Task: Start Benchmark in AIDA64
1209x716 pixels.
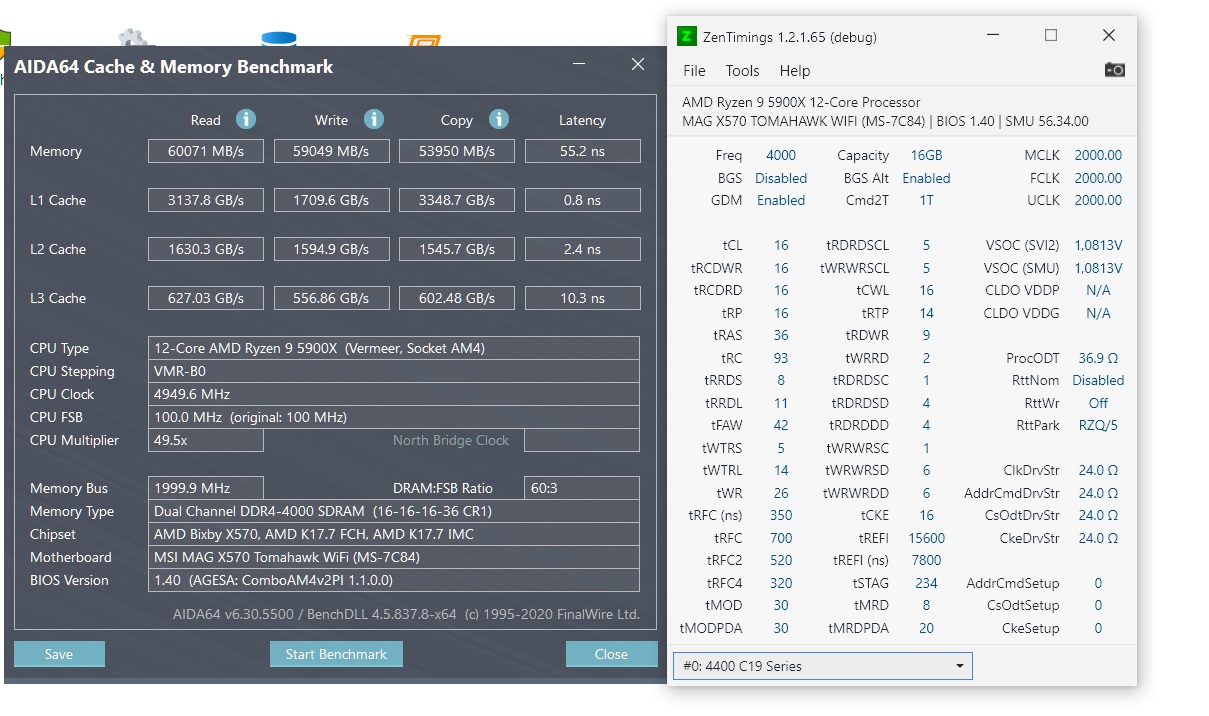Action: click(x=336, y=654)
